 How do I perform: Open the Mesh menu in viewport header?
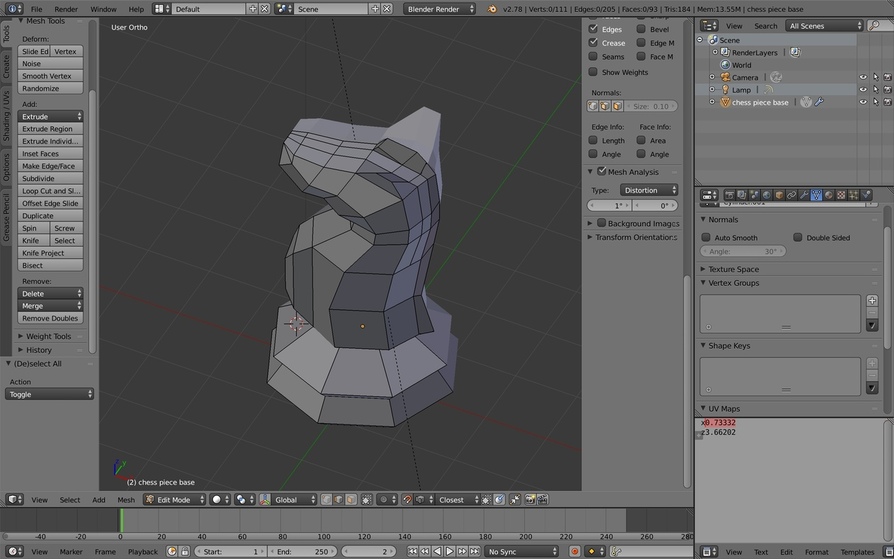126,500
